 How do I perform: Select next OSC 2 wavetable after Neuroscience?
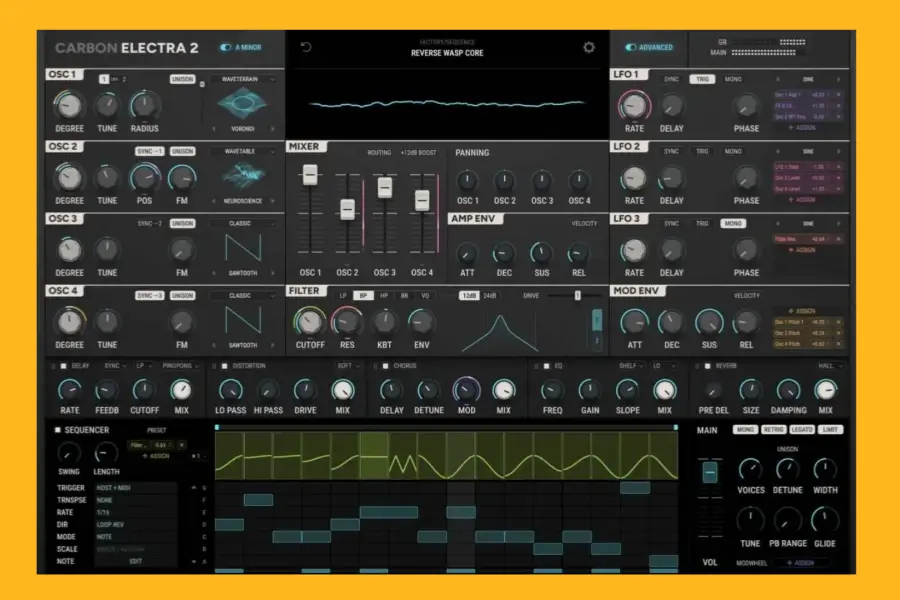coord(273,201)
